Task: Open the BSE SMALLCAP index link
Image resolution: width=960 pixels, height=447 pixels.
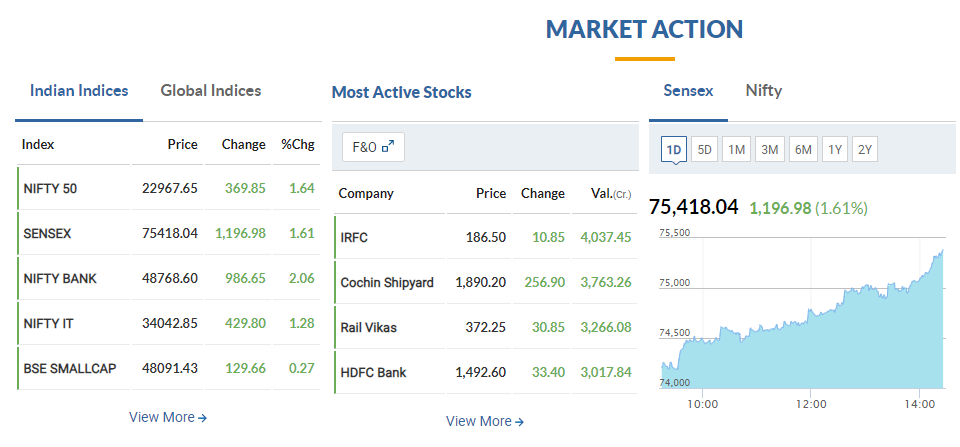Action: click(70, 369)
